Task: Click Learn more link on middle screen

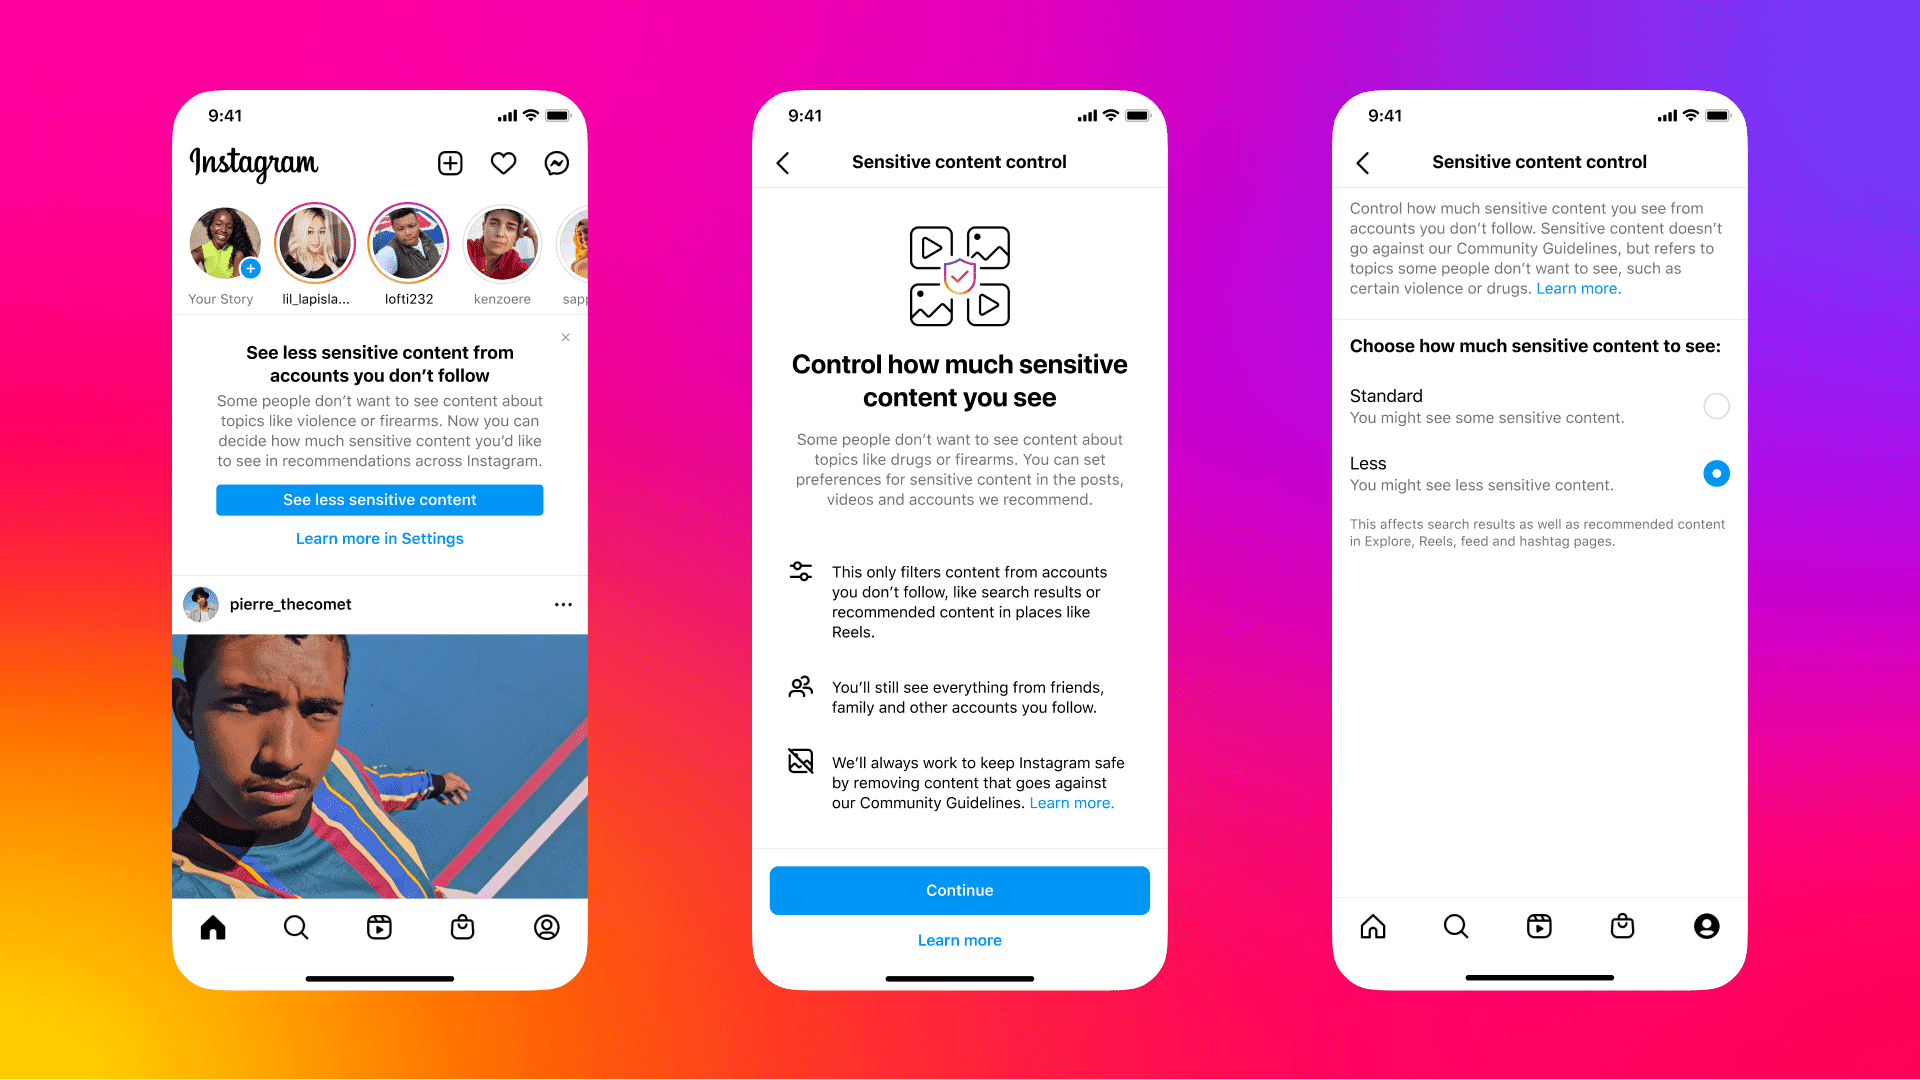Action: [959, 940]
